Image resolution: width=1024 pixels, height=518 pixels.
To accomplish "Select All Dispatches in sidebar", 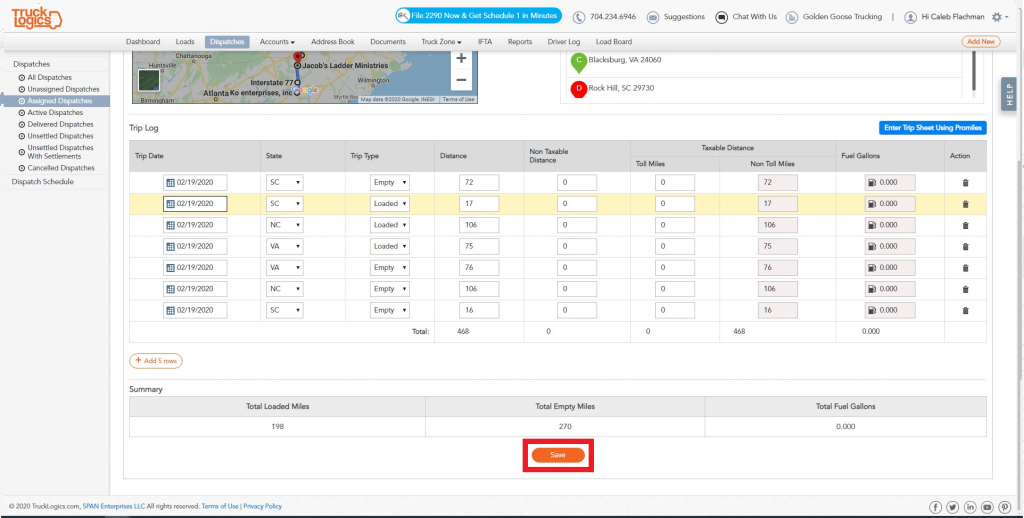I will coord(50,78).
